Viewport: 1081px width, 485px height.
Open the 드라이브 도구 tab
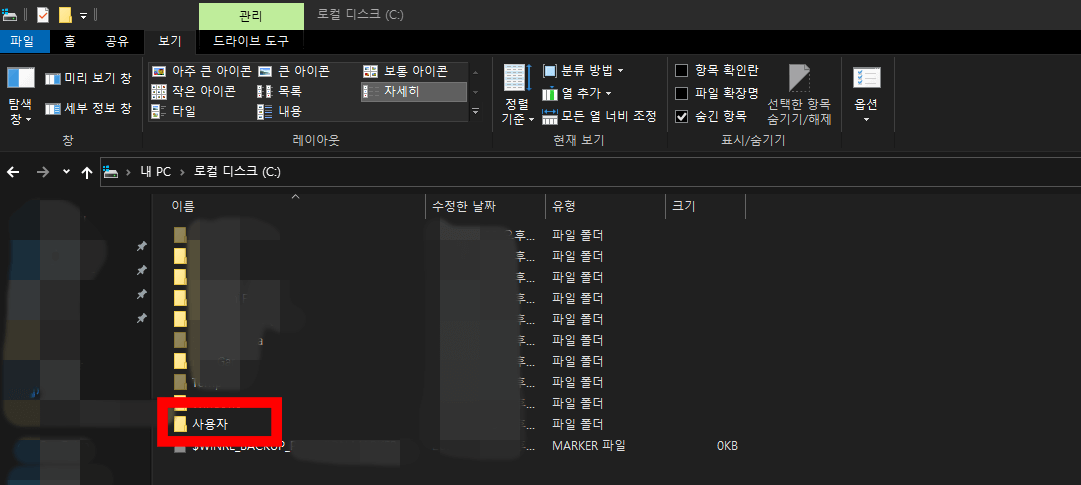click(x=251, y=41)
